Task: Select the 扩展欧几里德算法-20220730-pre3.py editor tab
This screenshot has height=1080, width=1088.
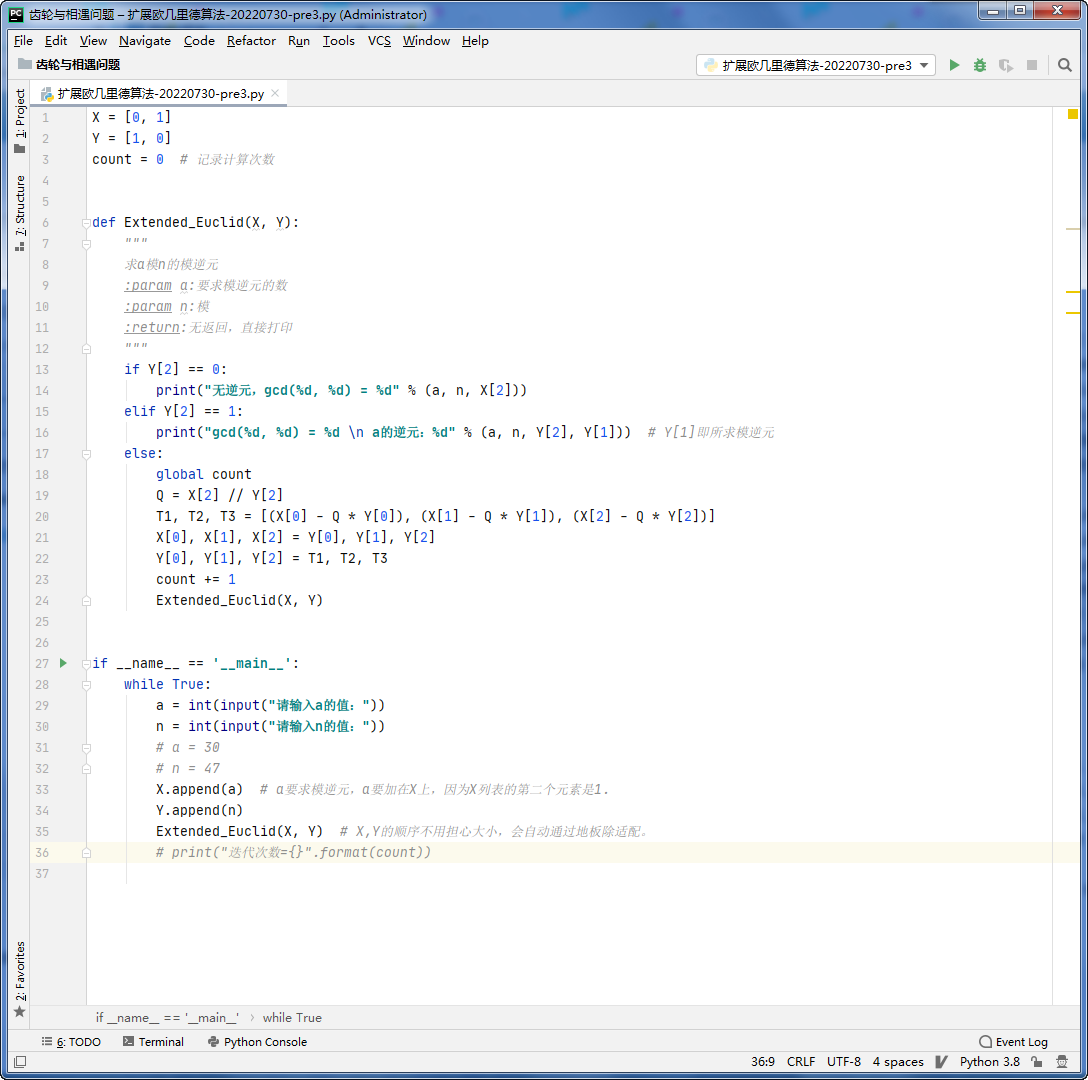Action: point(160,93)
